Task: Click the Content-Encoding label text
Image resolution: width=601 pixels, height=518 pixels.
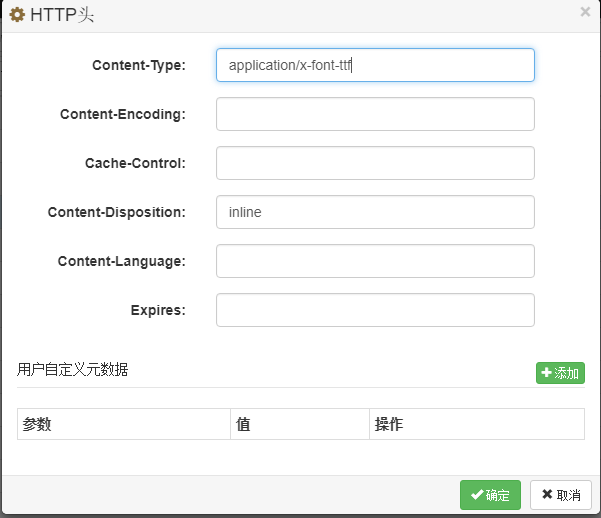Action: [122, 114]
